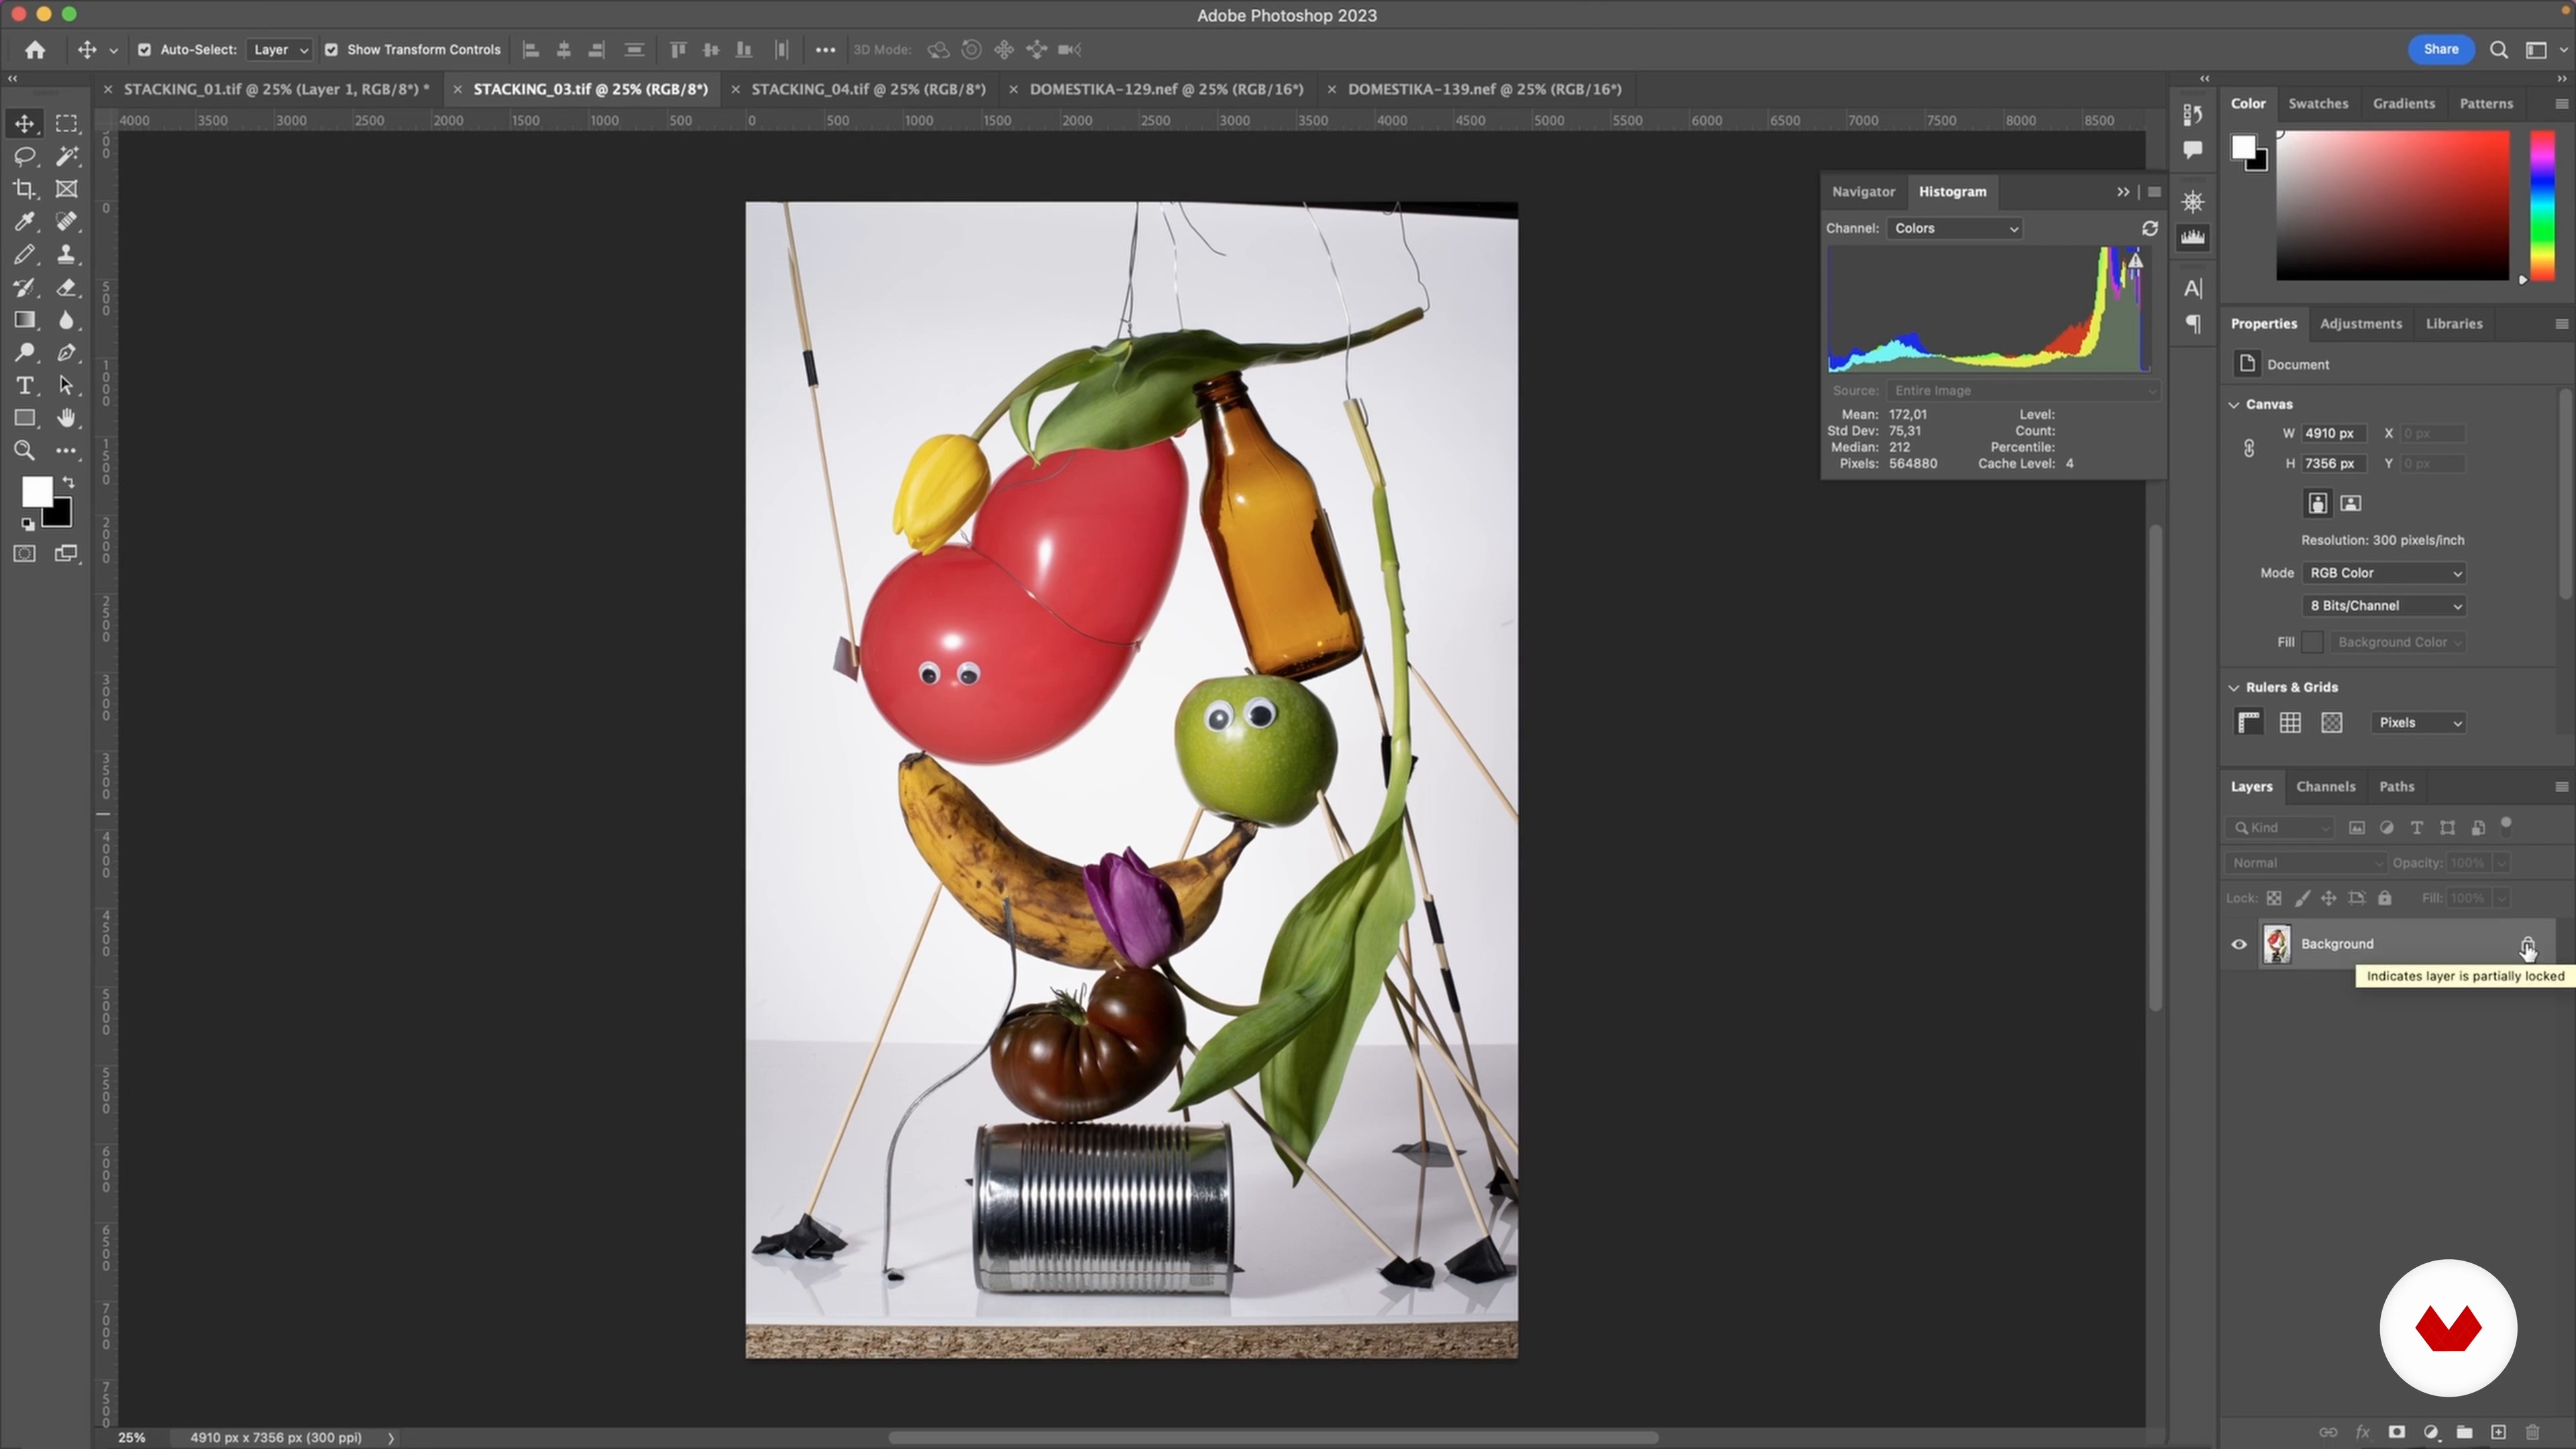Screen dimensions: 2576x1449
Task: Select the Hand tool
Action: tap(66, 418)
